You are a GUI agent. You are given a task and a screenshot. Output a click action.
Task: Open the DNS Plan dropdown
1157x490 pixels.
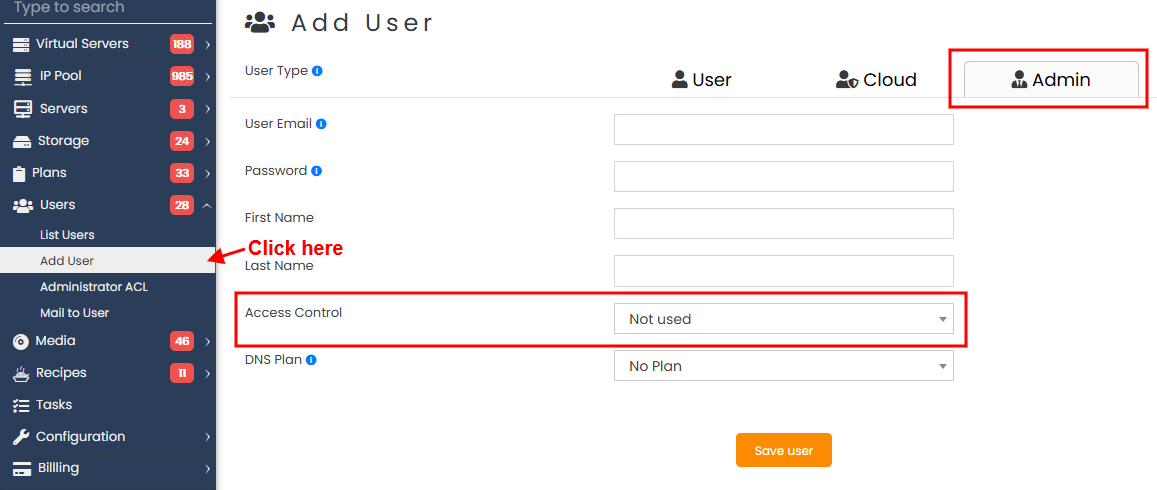point(783,366)
